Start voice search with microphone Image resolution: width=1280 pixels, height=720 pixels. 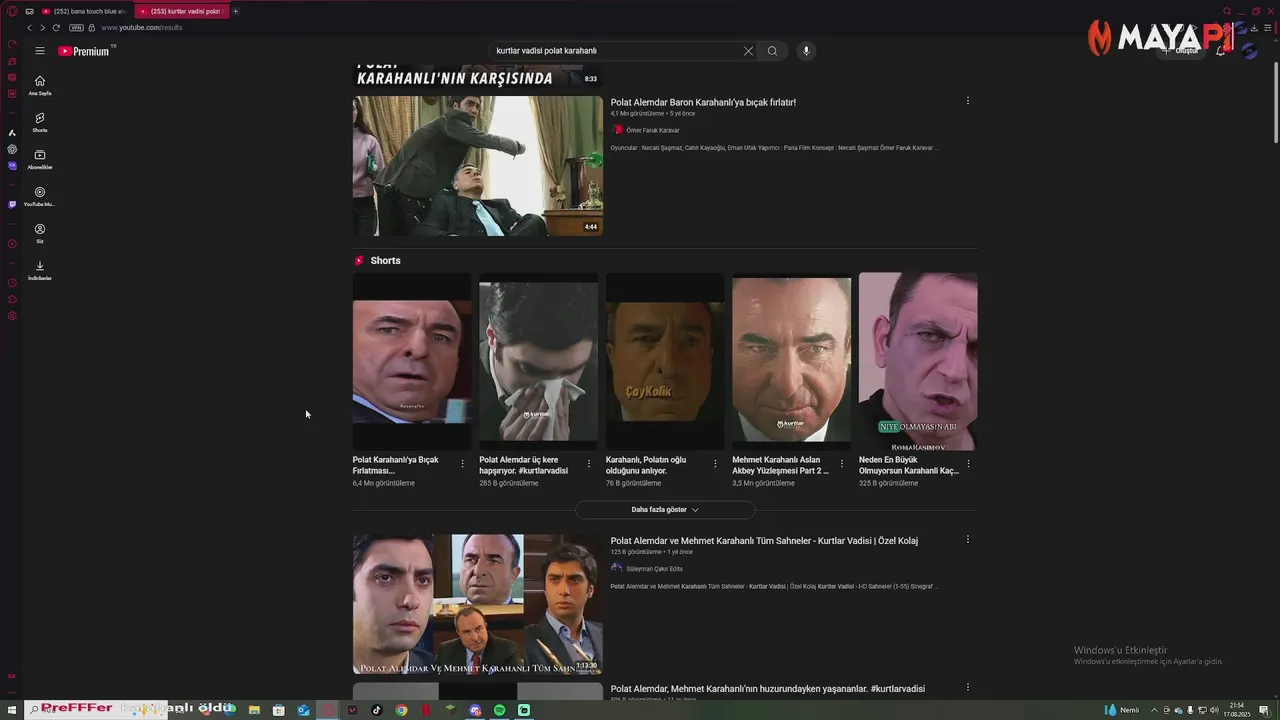pyautogui.click(x=806, y=51)
